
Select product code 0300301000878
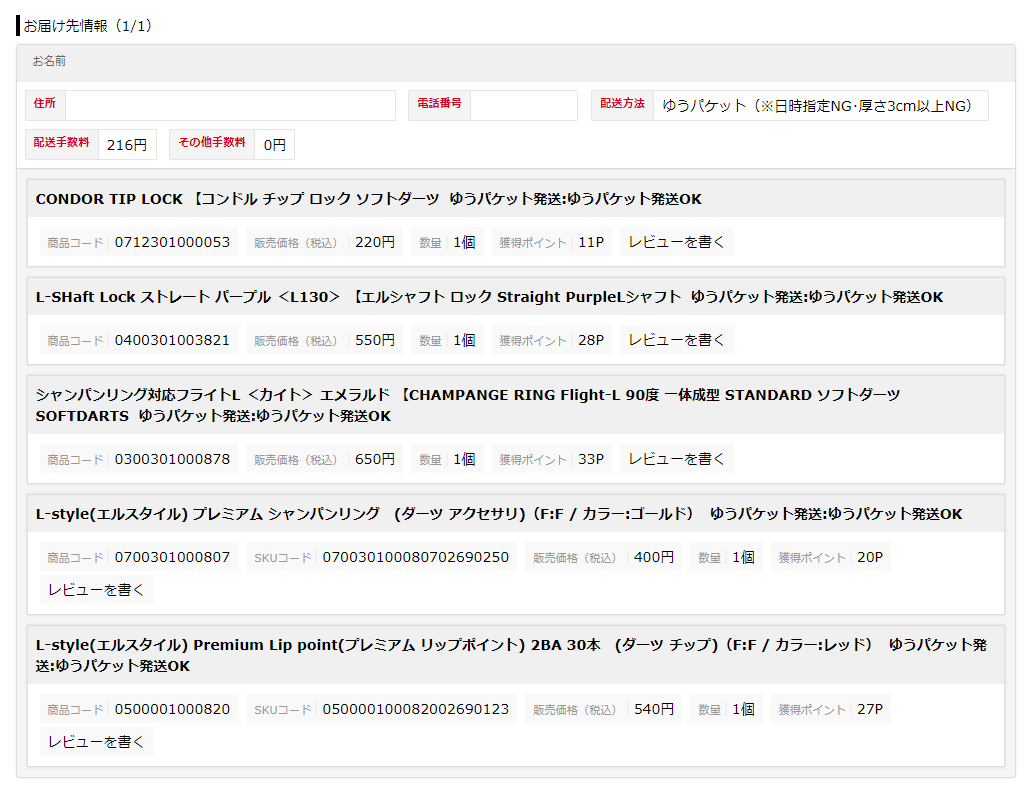[x=172, y=459]
